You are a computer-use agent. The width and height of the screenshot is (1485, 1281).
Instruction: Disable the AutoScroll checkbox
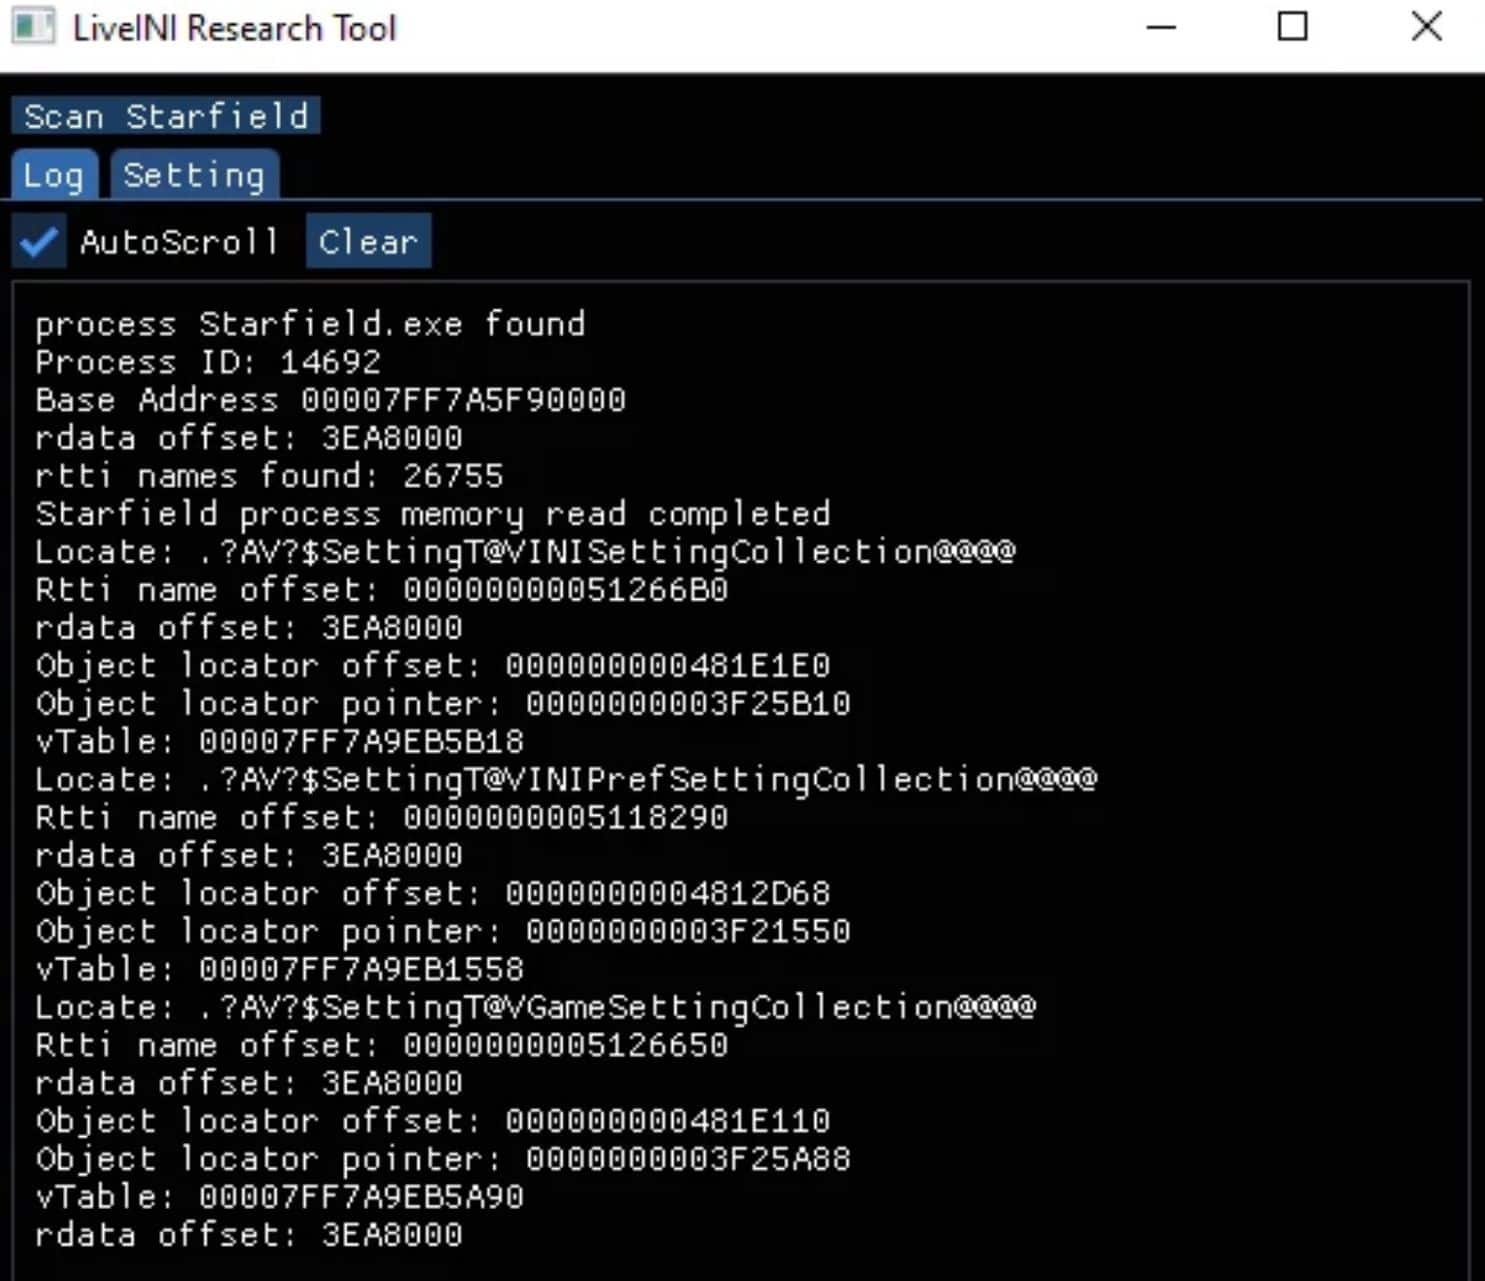click(x=39, y=241)
